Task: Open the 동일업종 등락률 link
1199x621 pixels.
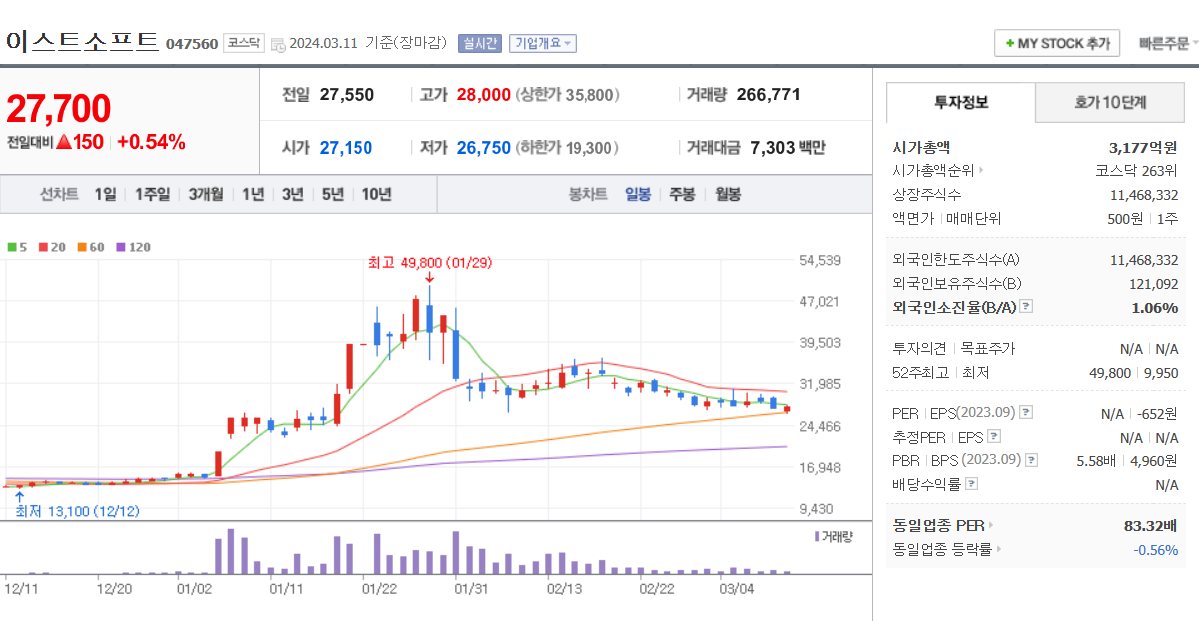Action: (947, 549)
